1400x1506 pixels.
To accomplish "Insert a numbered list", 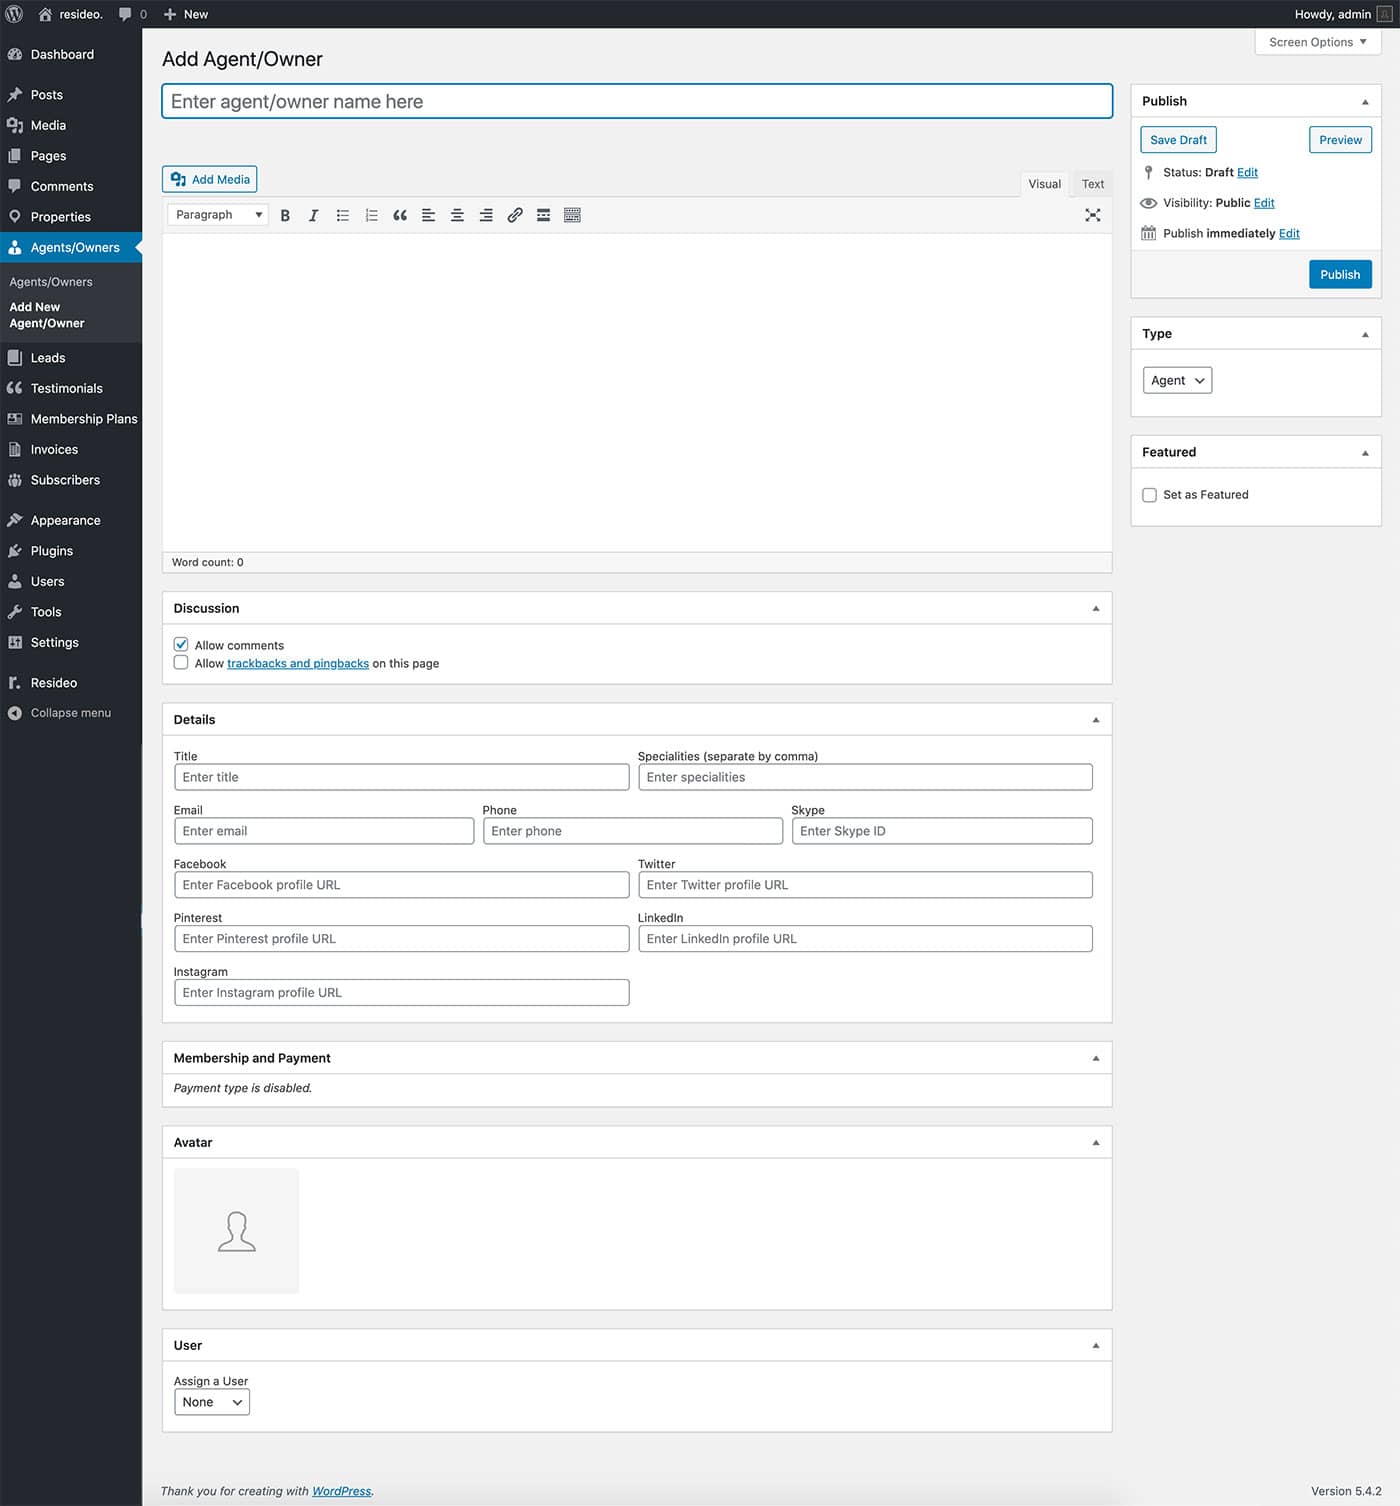I will pyautogui.click(x=371, y=215).
